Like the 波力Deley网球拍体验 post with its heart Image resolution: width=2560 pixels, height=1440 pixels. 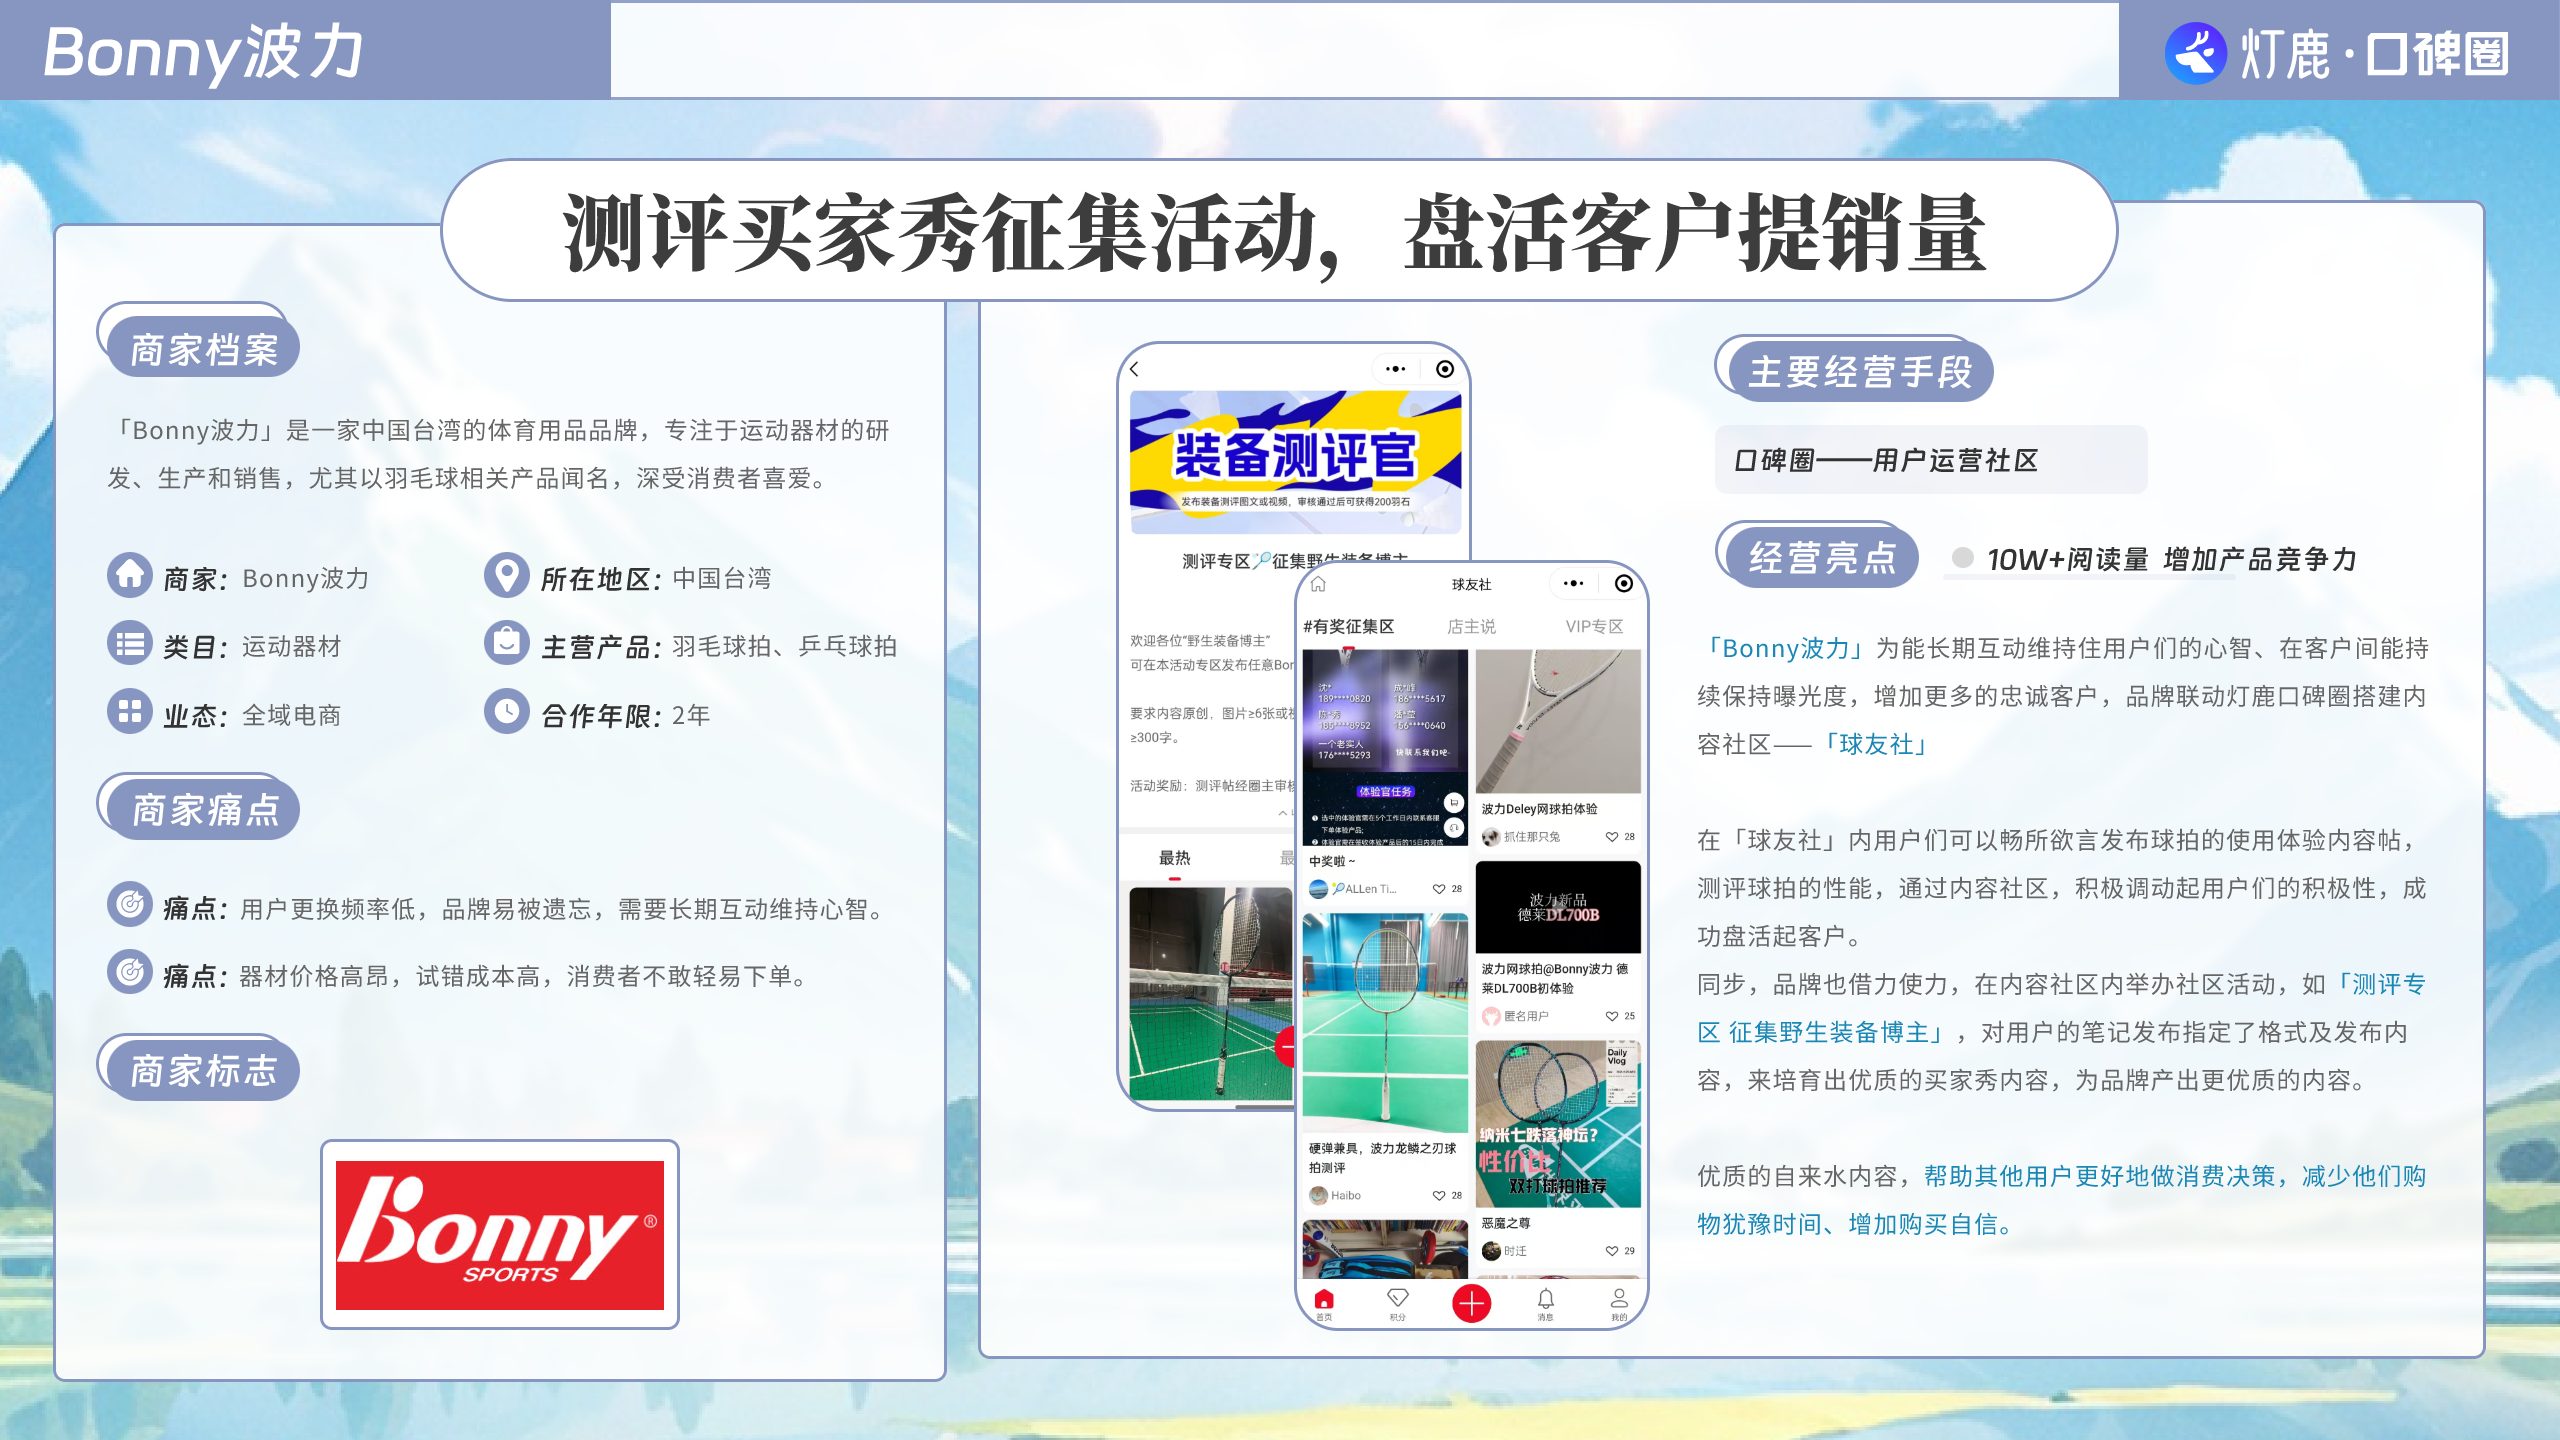click(x=1612, y=837)
